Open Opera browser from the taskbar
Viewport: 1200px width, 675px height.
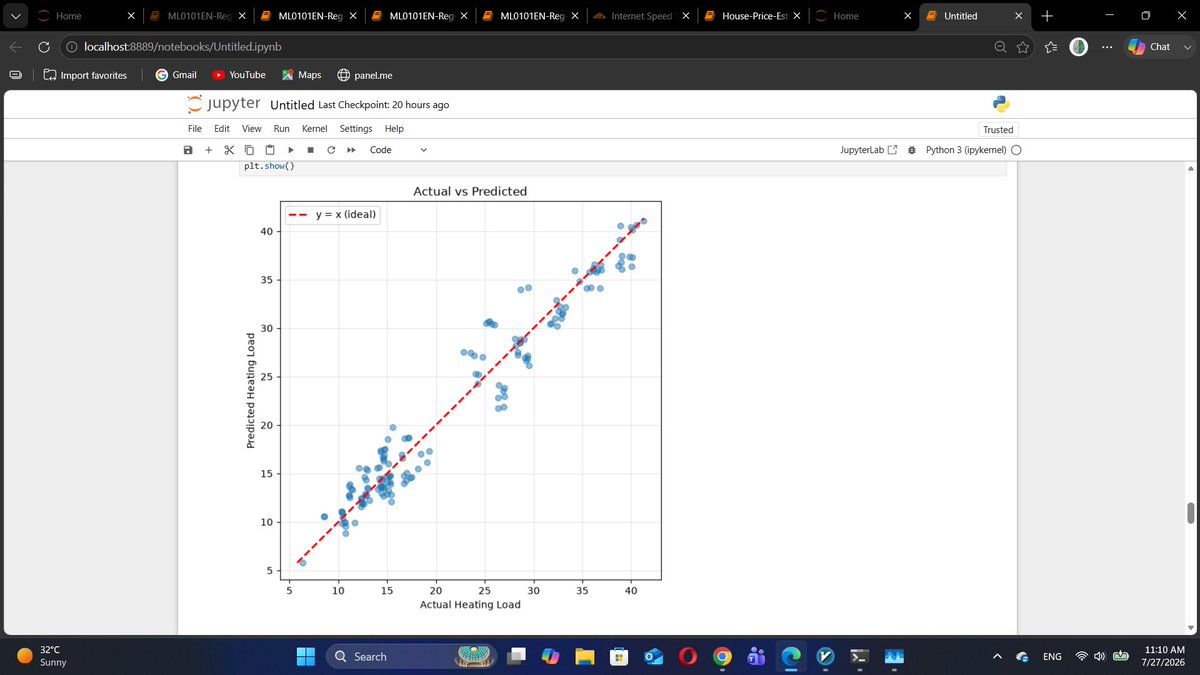687,656
